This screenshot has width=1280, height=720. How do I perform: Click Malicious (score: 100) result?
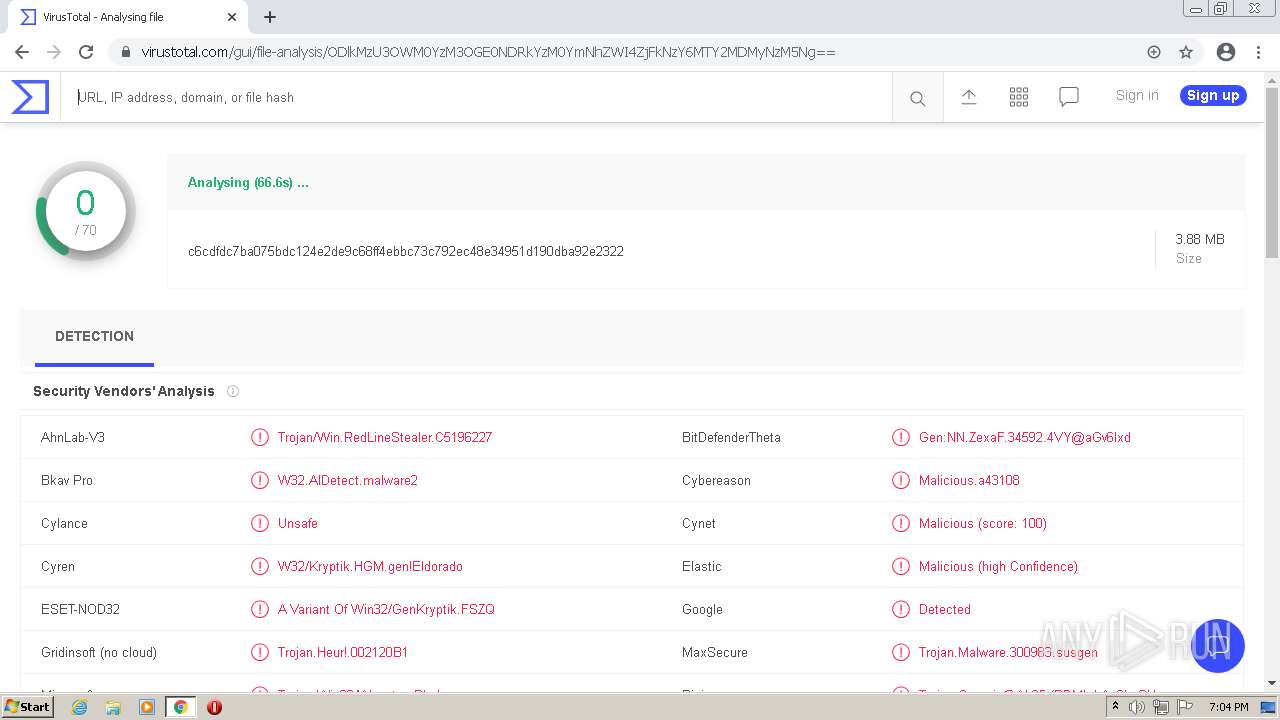point(983,523)
